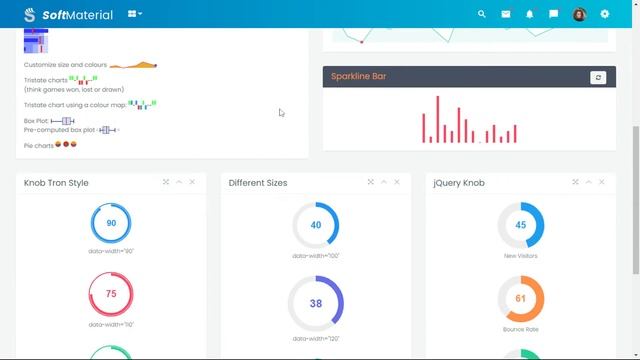Open the mail envelope icon
This screenshot has width=640, height=360.
506,14
